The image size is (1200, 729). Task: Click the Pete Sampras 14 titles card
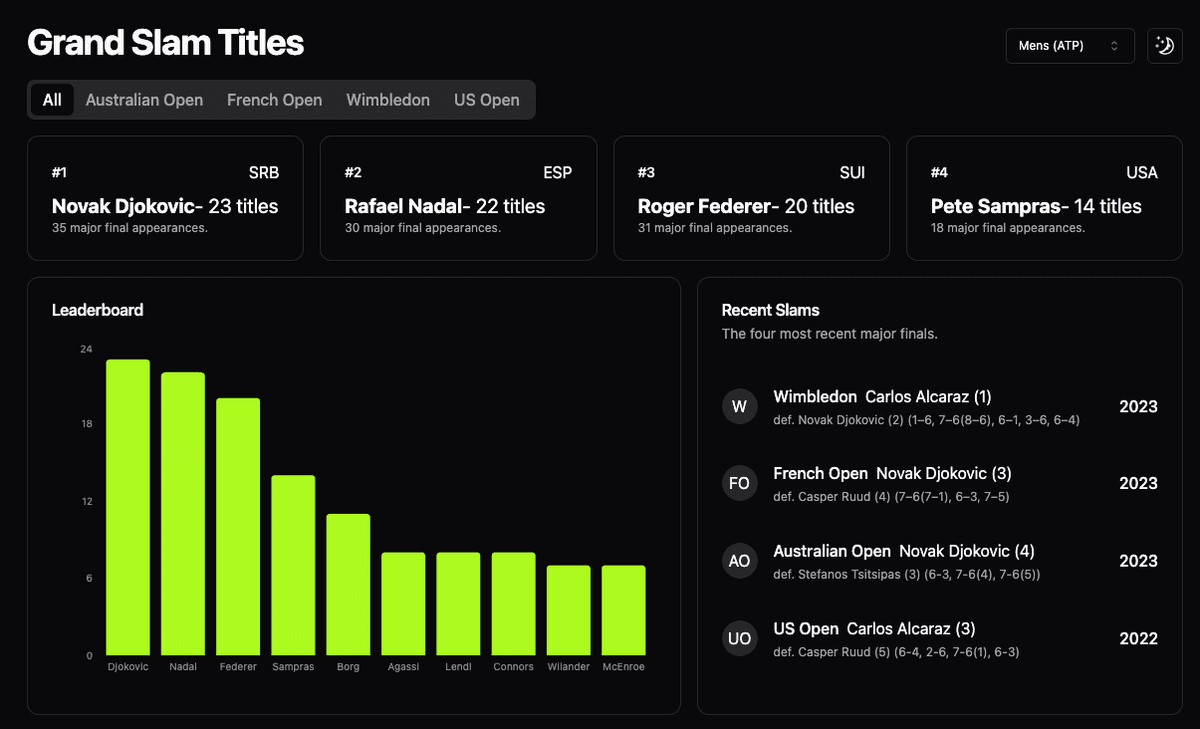(1044, 198)
